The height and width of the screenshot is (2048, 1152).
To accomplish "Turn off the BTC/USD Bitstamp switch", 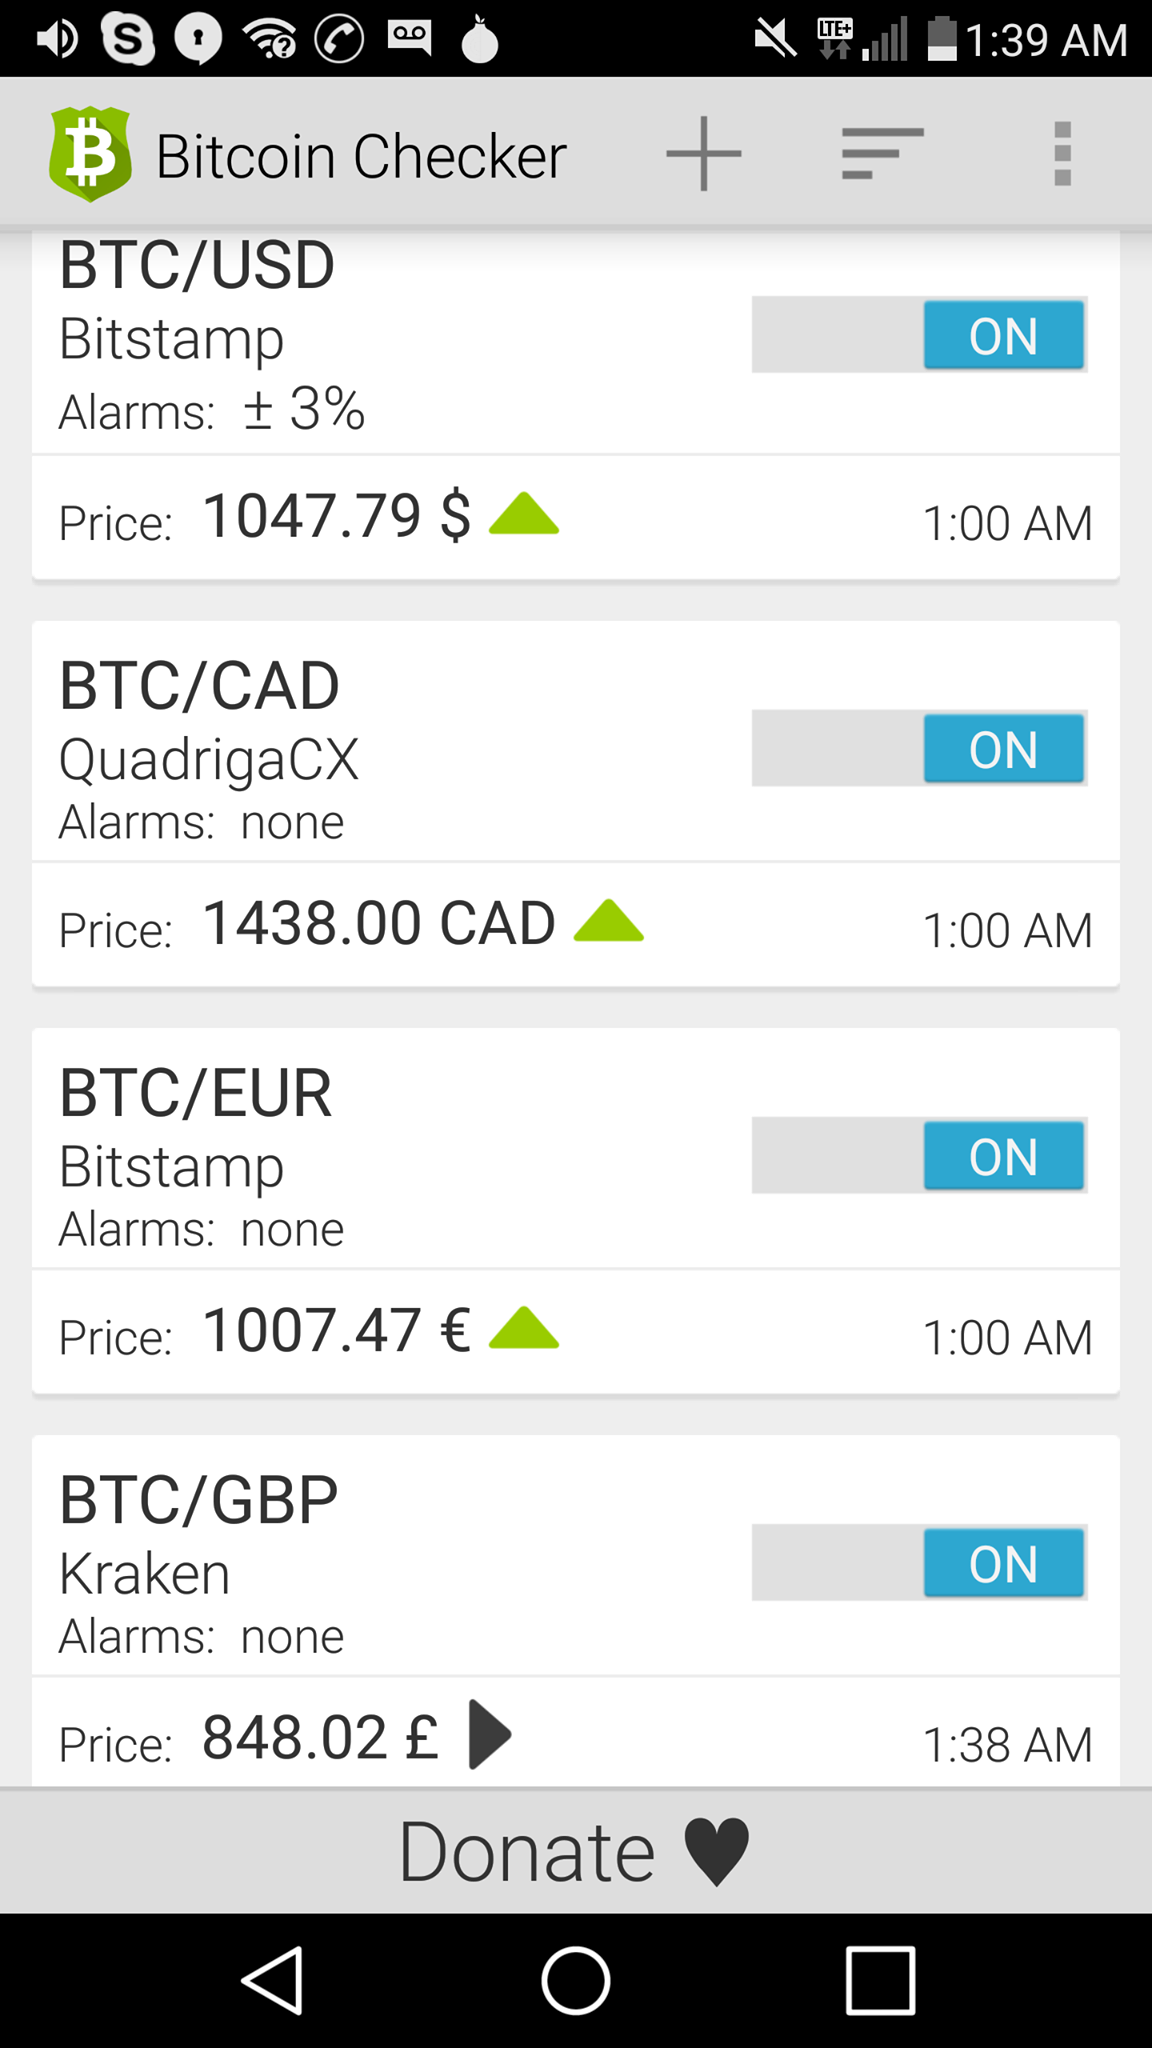I will tap(919, 335).
